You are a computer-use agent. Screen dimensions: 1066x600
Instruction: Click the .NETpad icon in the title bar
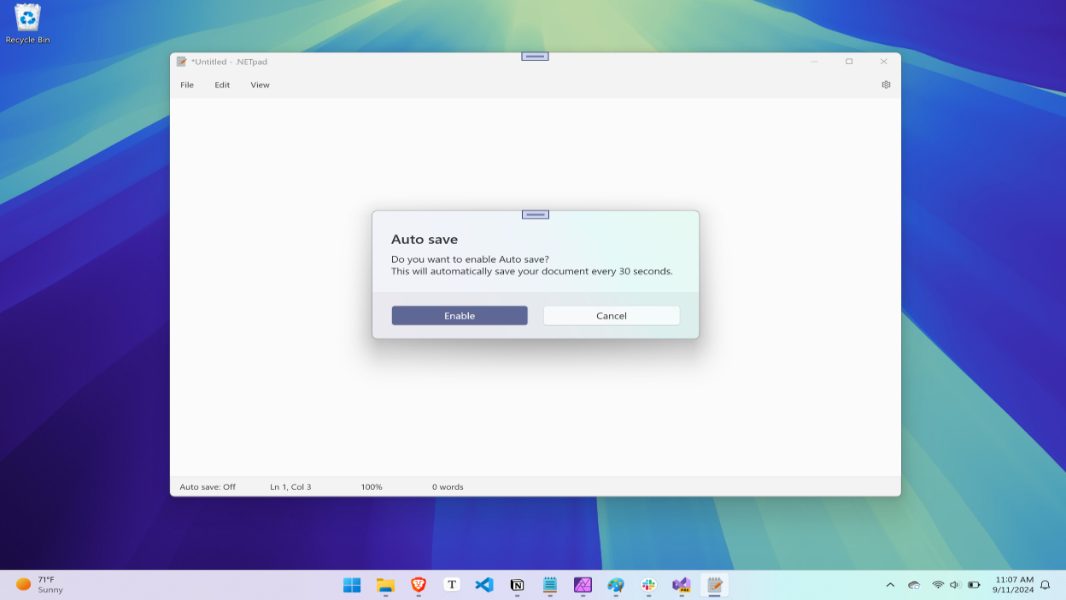(182, 61)
